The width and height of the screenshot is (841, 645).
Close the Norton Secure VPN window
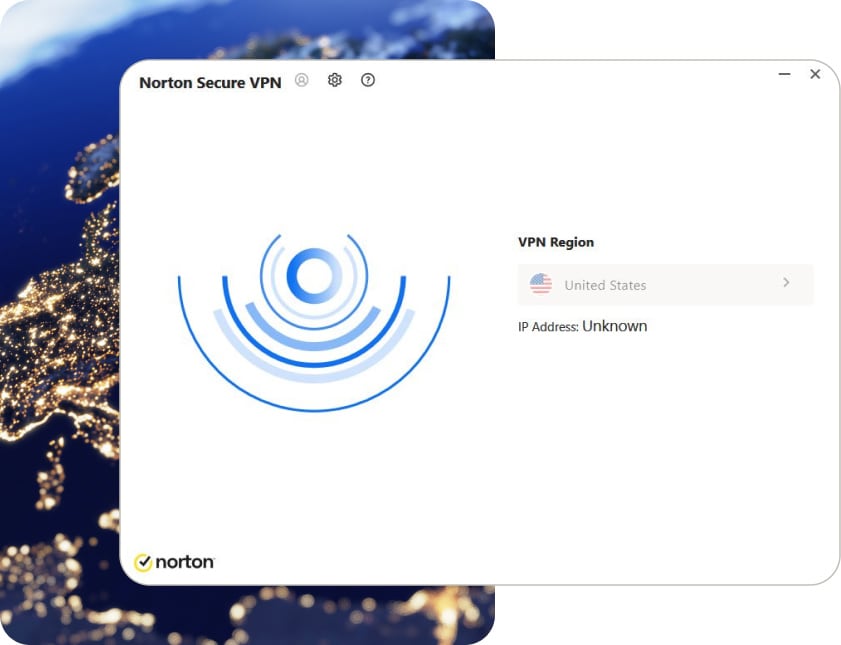815,74
